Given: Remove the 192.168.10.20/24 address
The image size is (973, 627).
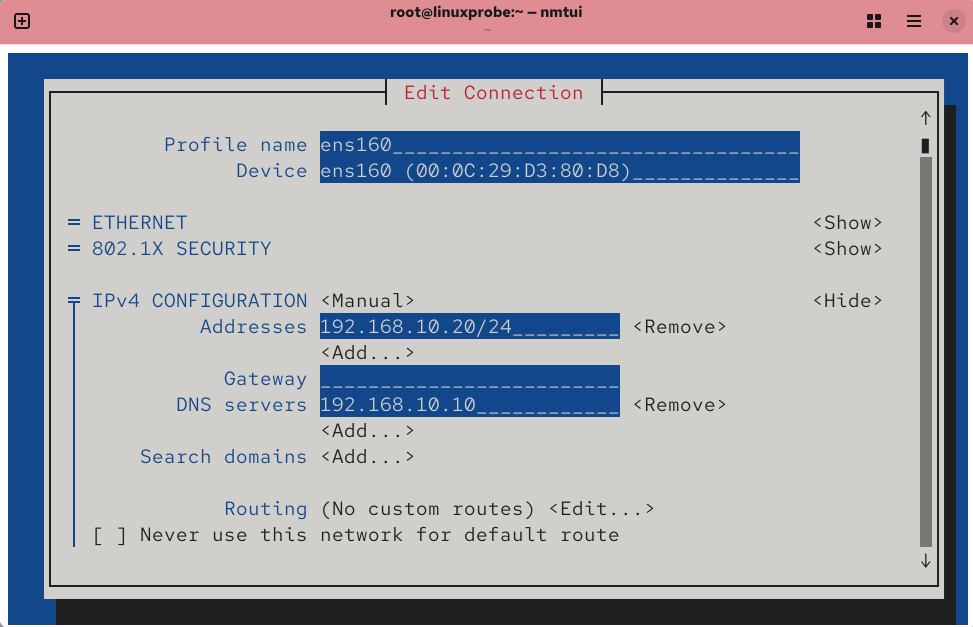Looking at the screenshot, I should click(x=679, y=327).
